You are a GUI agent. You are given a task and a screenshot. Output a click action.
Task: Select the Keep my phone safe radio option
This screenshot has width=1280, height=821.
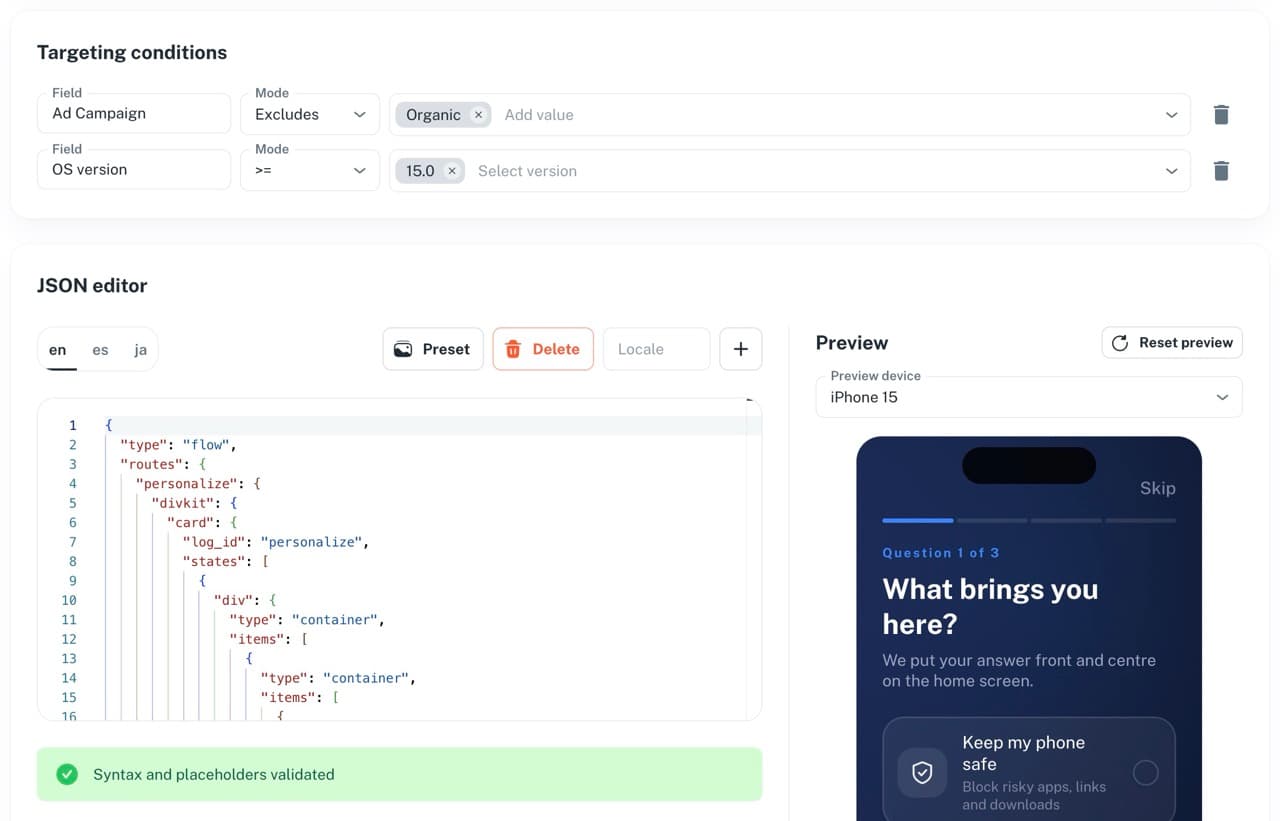(1146, 773)
